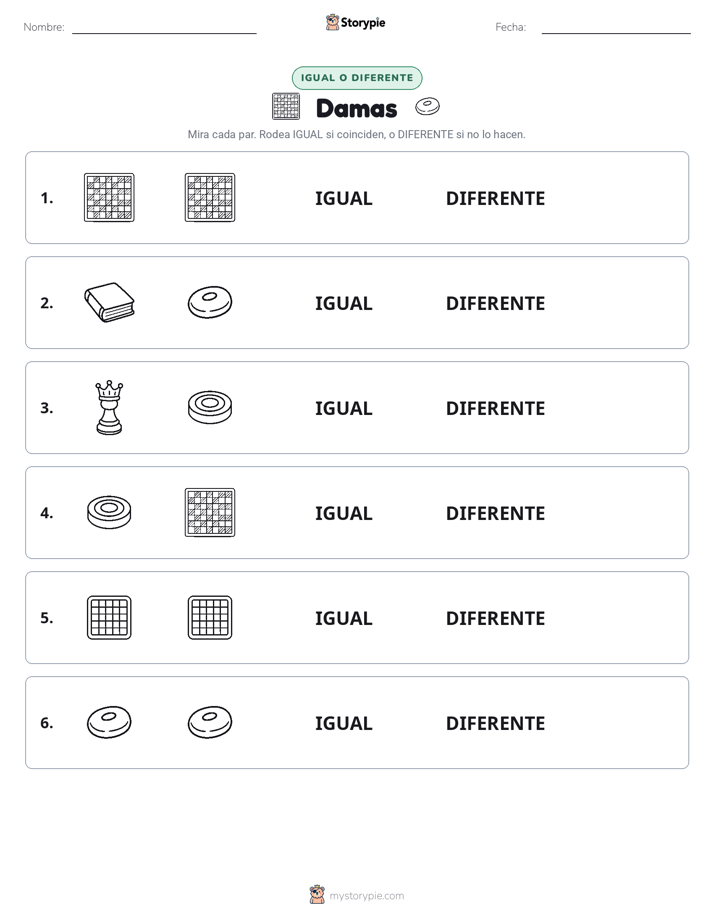Click the second checker piece in row 6

point(210,722)
